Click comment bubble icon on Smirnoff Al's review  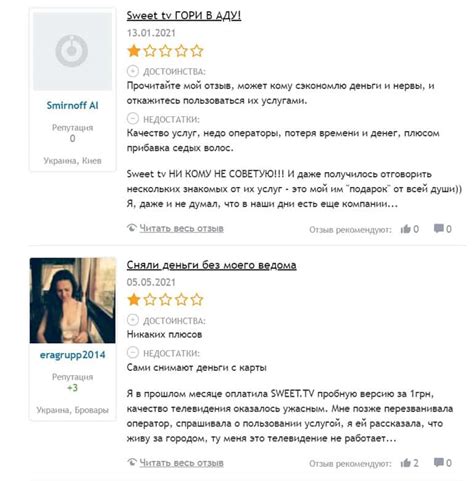point(439,228)
